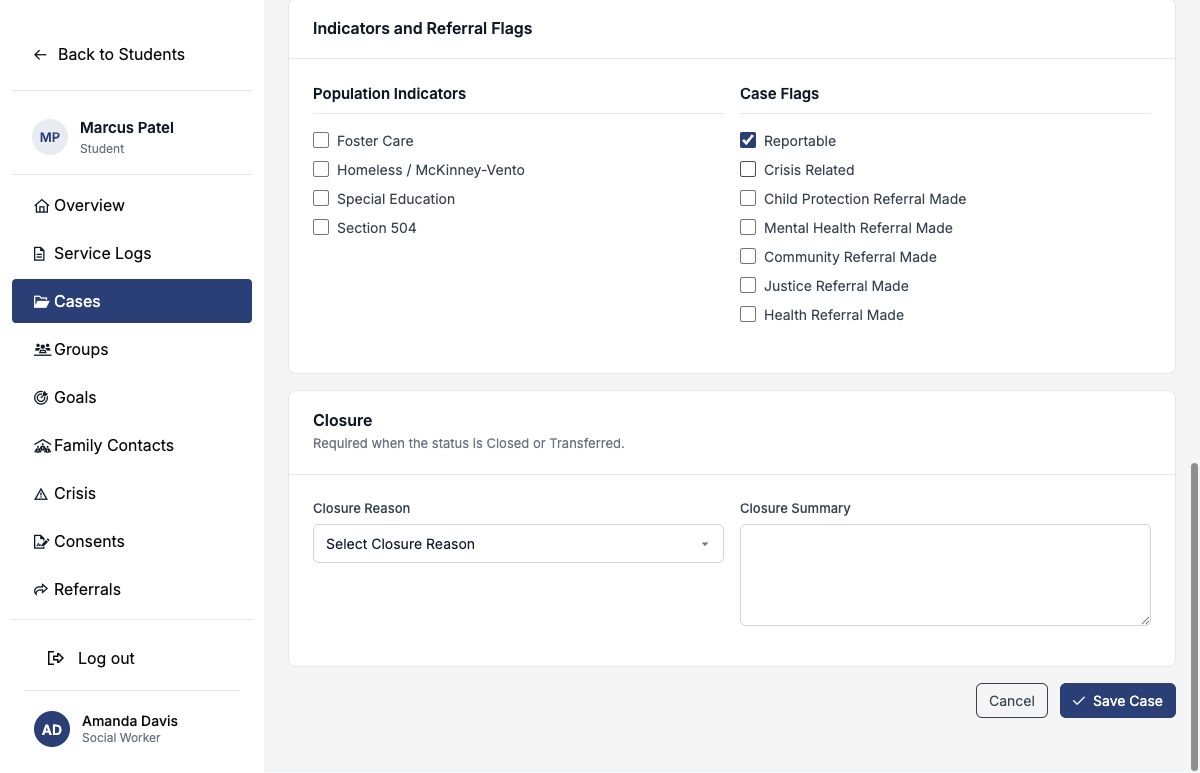Select the Cases menu item

tap(132, 301)
